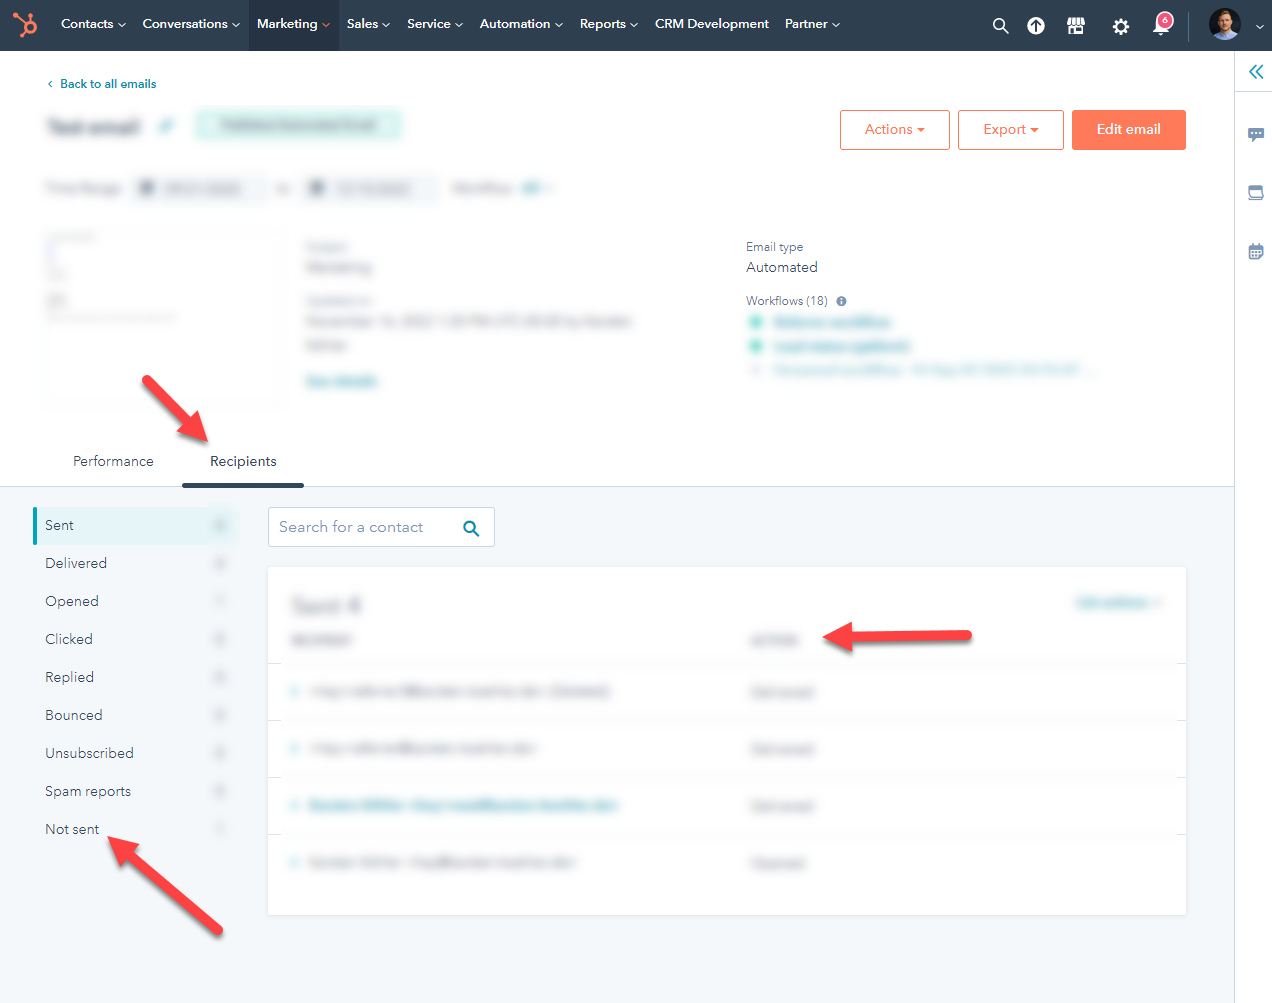Open the App Marketplace icon
The width and height of the screenshot is (1272, 1003).
1076,26
